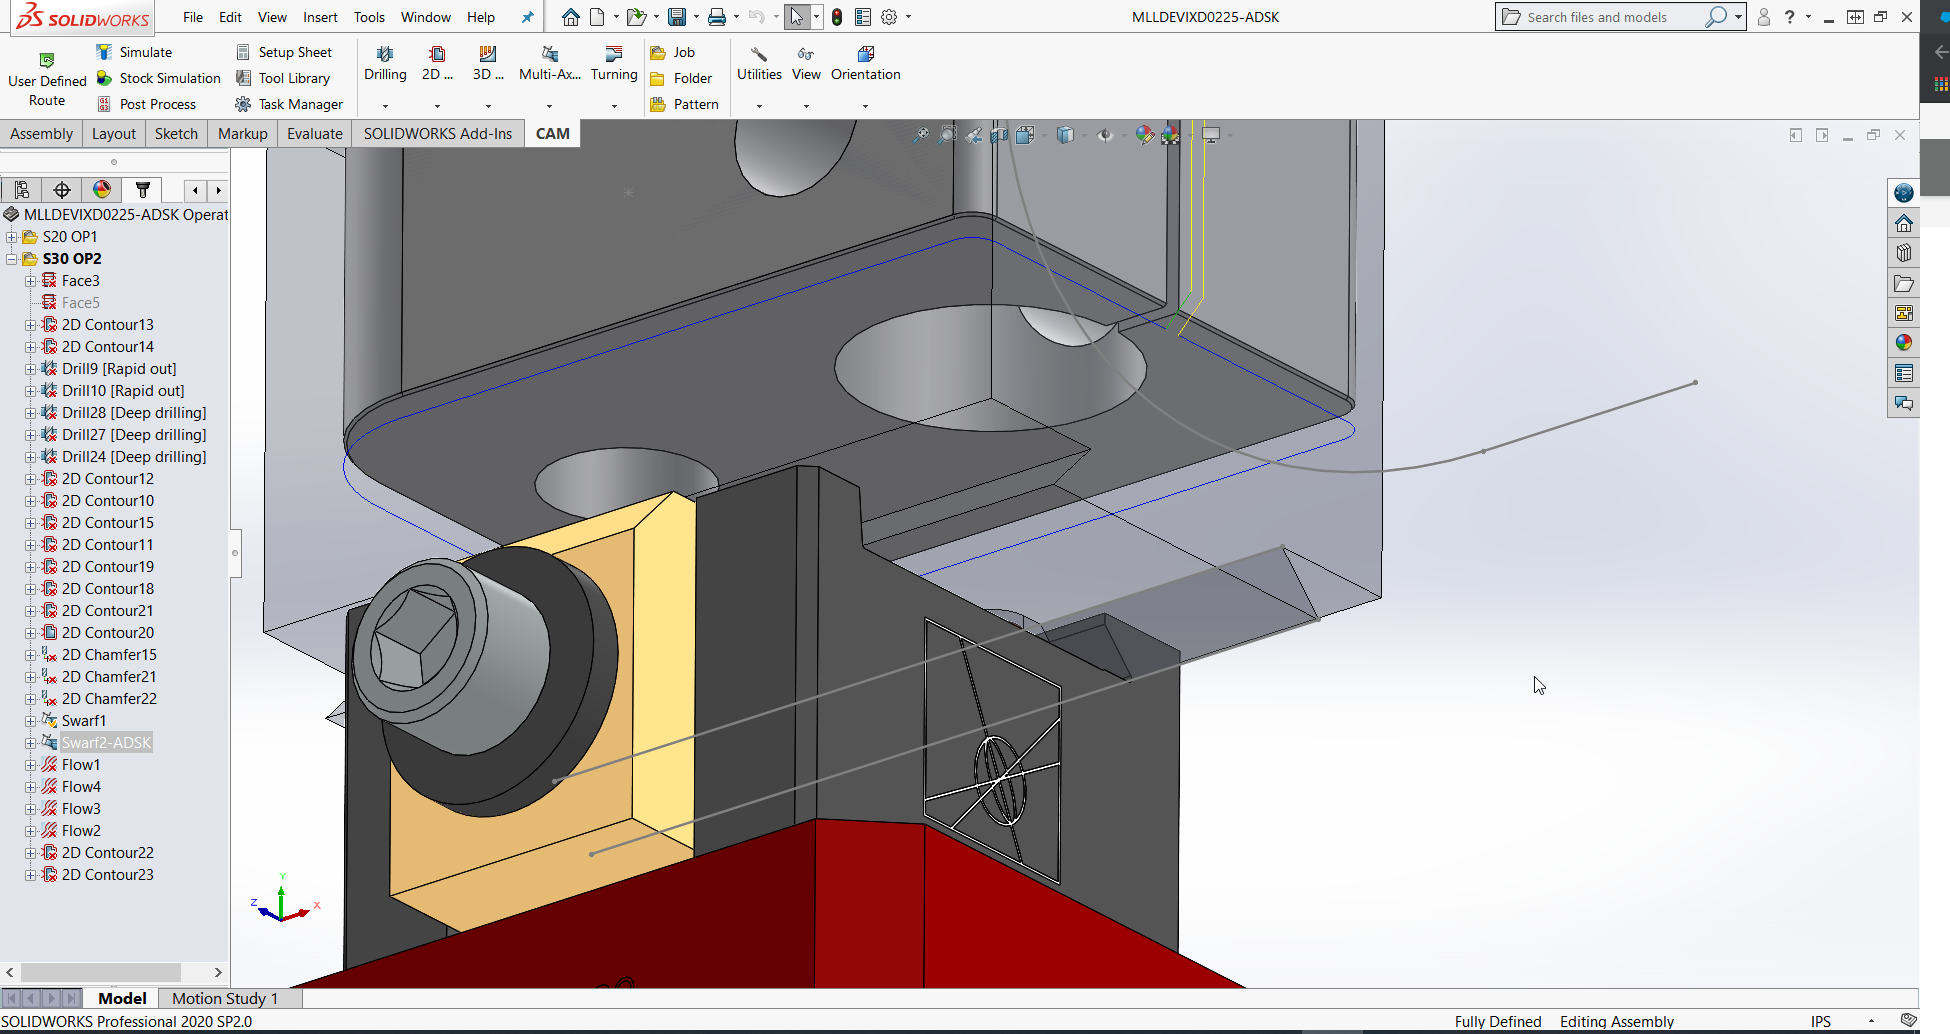Viewport: 1950px width, 1034px height.
Task: Select the Flow4 operation
Action: pyautogui.click(x=81, y=787)
